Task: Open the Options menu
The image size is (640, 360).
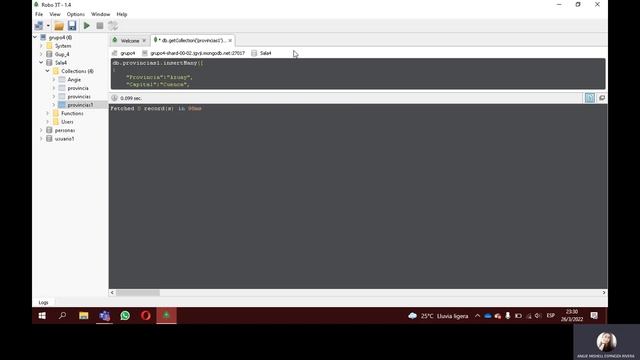Action: pos(76,14)
